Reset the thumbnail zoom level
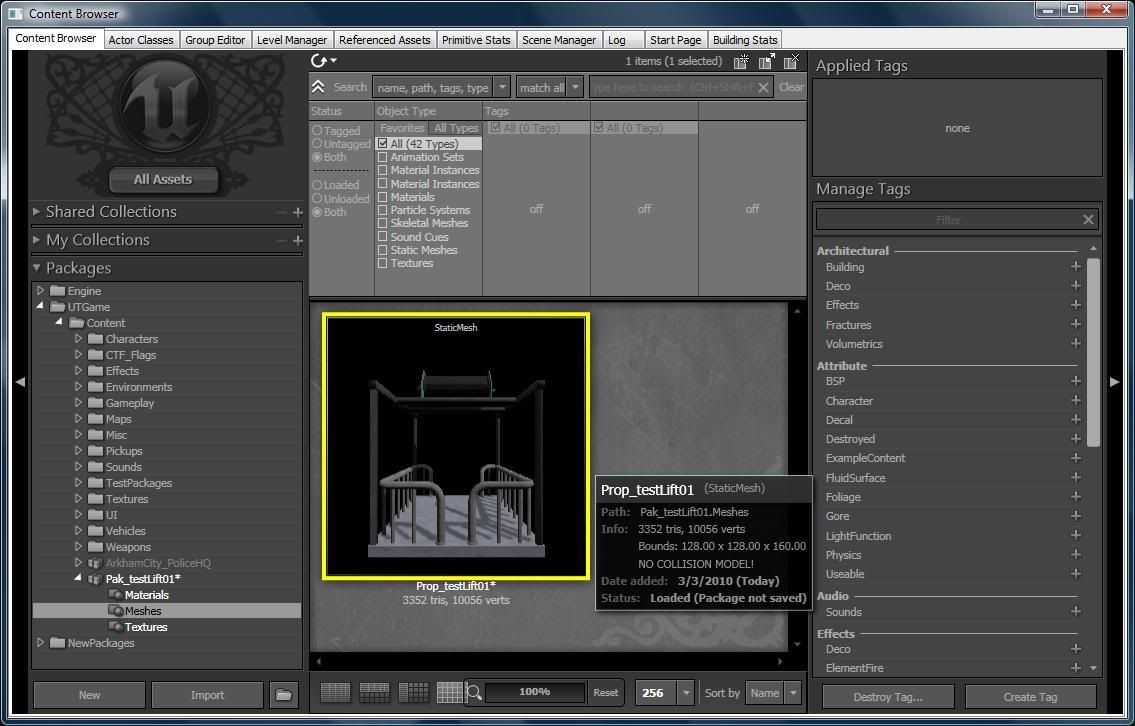1135x726 pixels. tap(606, 693)
